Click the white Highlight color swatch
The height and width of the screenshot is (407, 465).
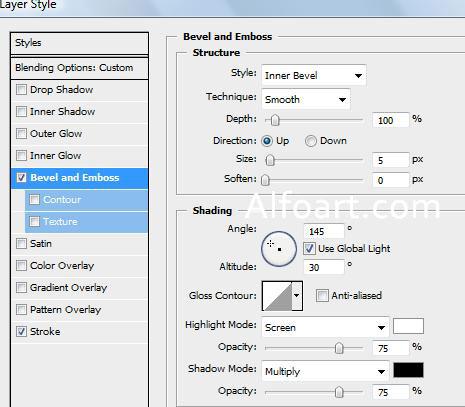[408, 326]
